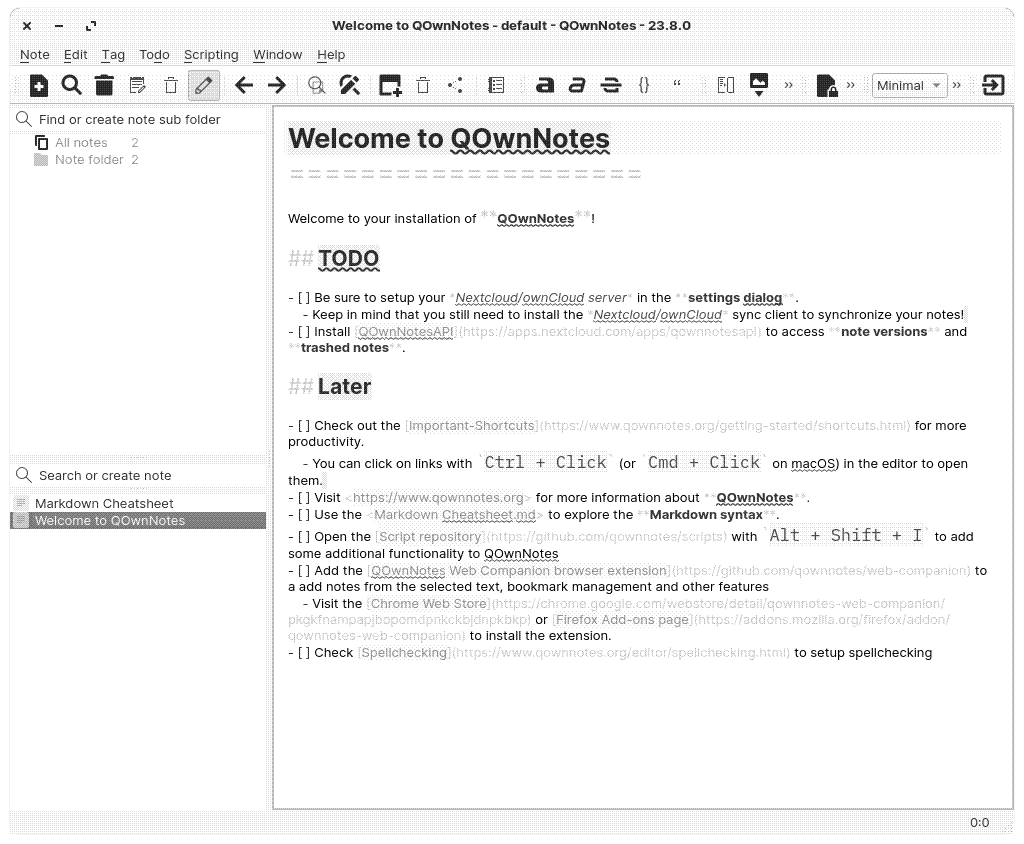1024x844 pixels.
Task: Click the www.qownnotes.org link
Action: point(438,498)
